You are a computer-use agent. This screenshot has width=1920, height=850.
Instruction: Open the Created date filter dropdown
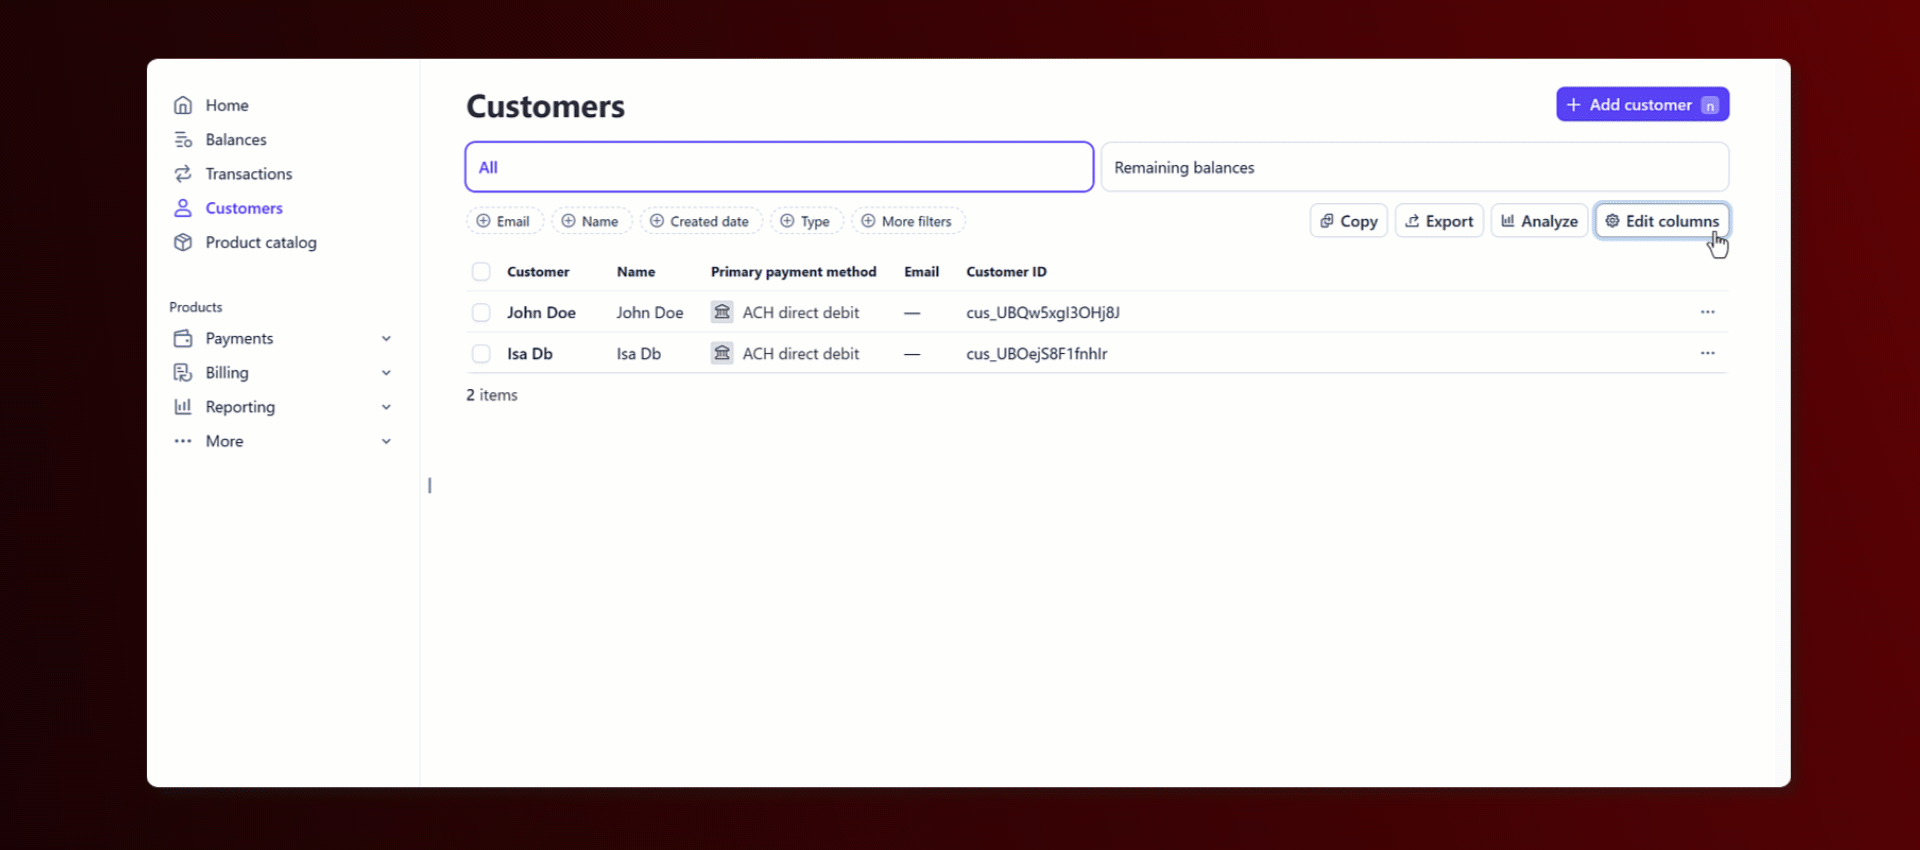click(x=701, y=221)
